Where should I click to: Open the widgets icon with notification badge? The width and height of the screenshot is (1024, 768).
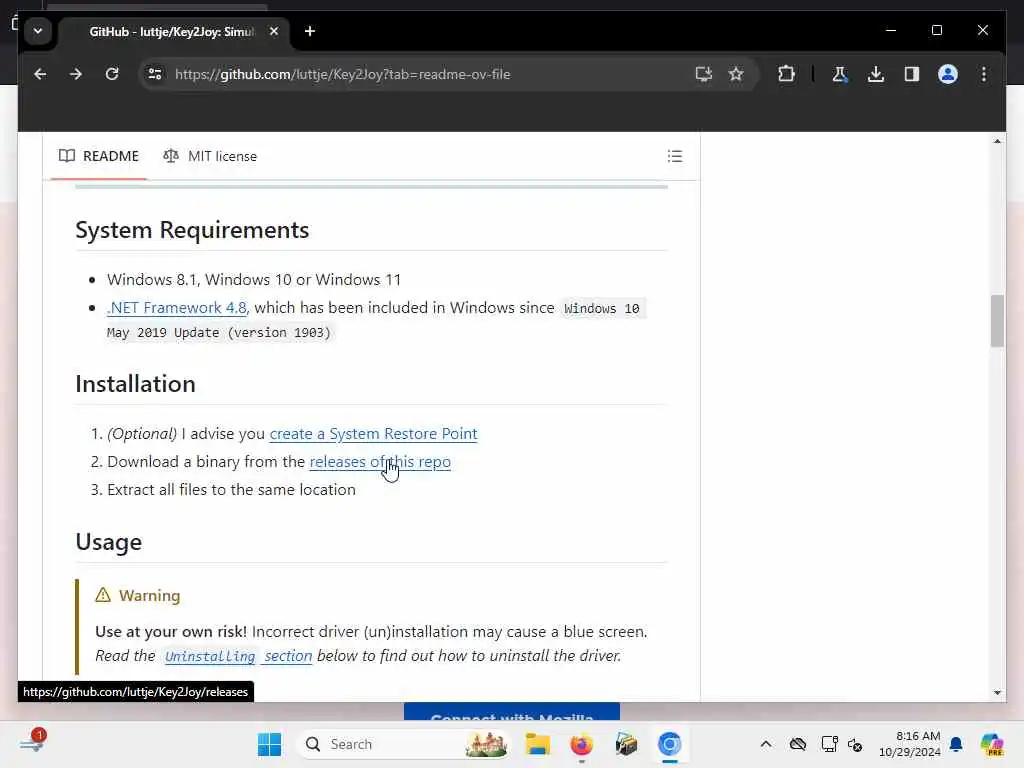[x=32, y=743]
